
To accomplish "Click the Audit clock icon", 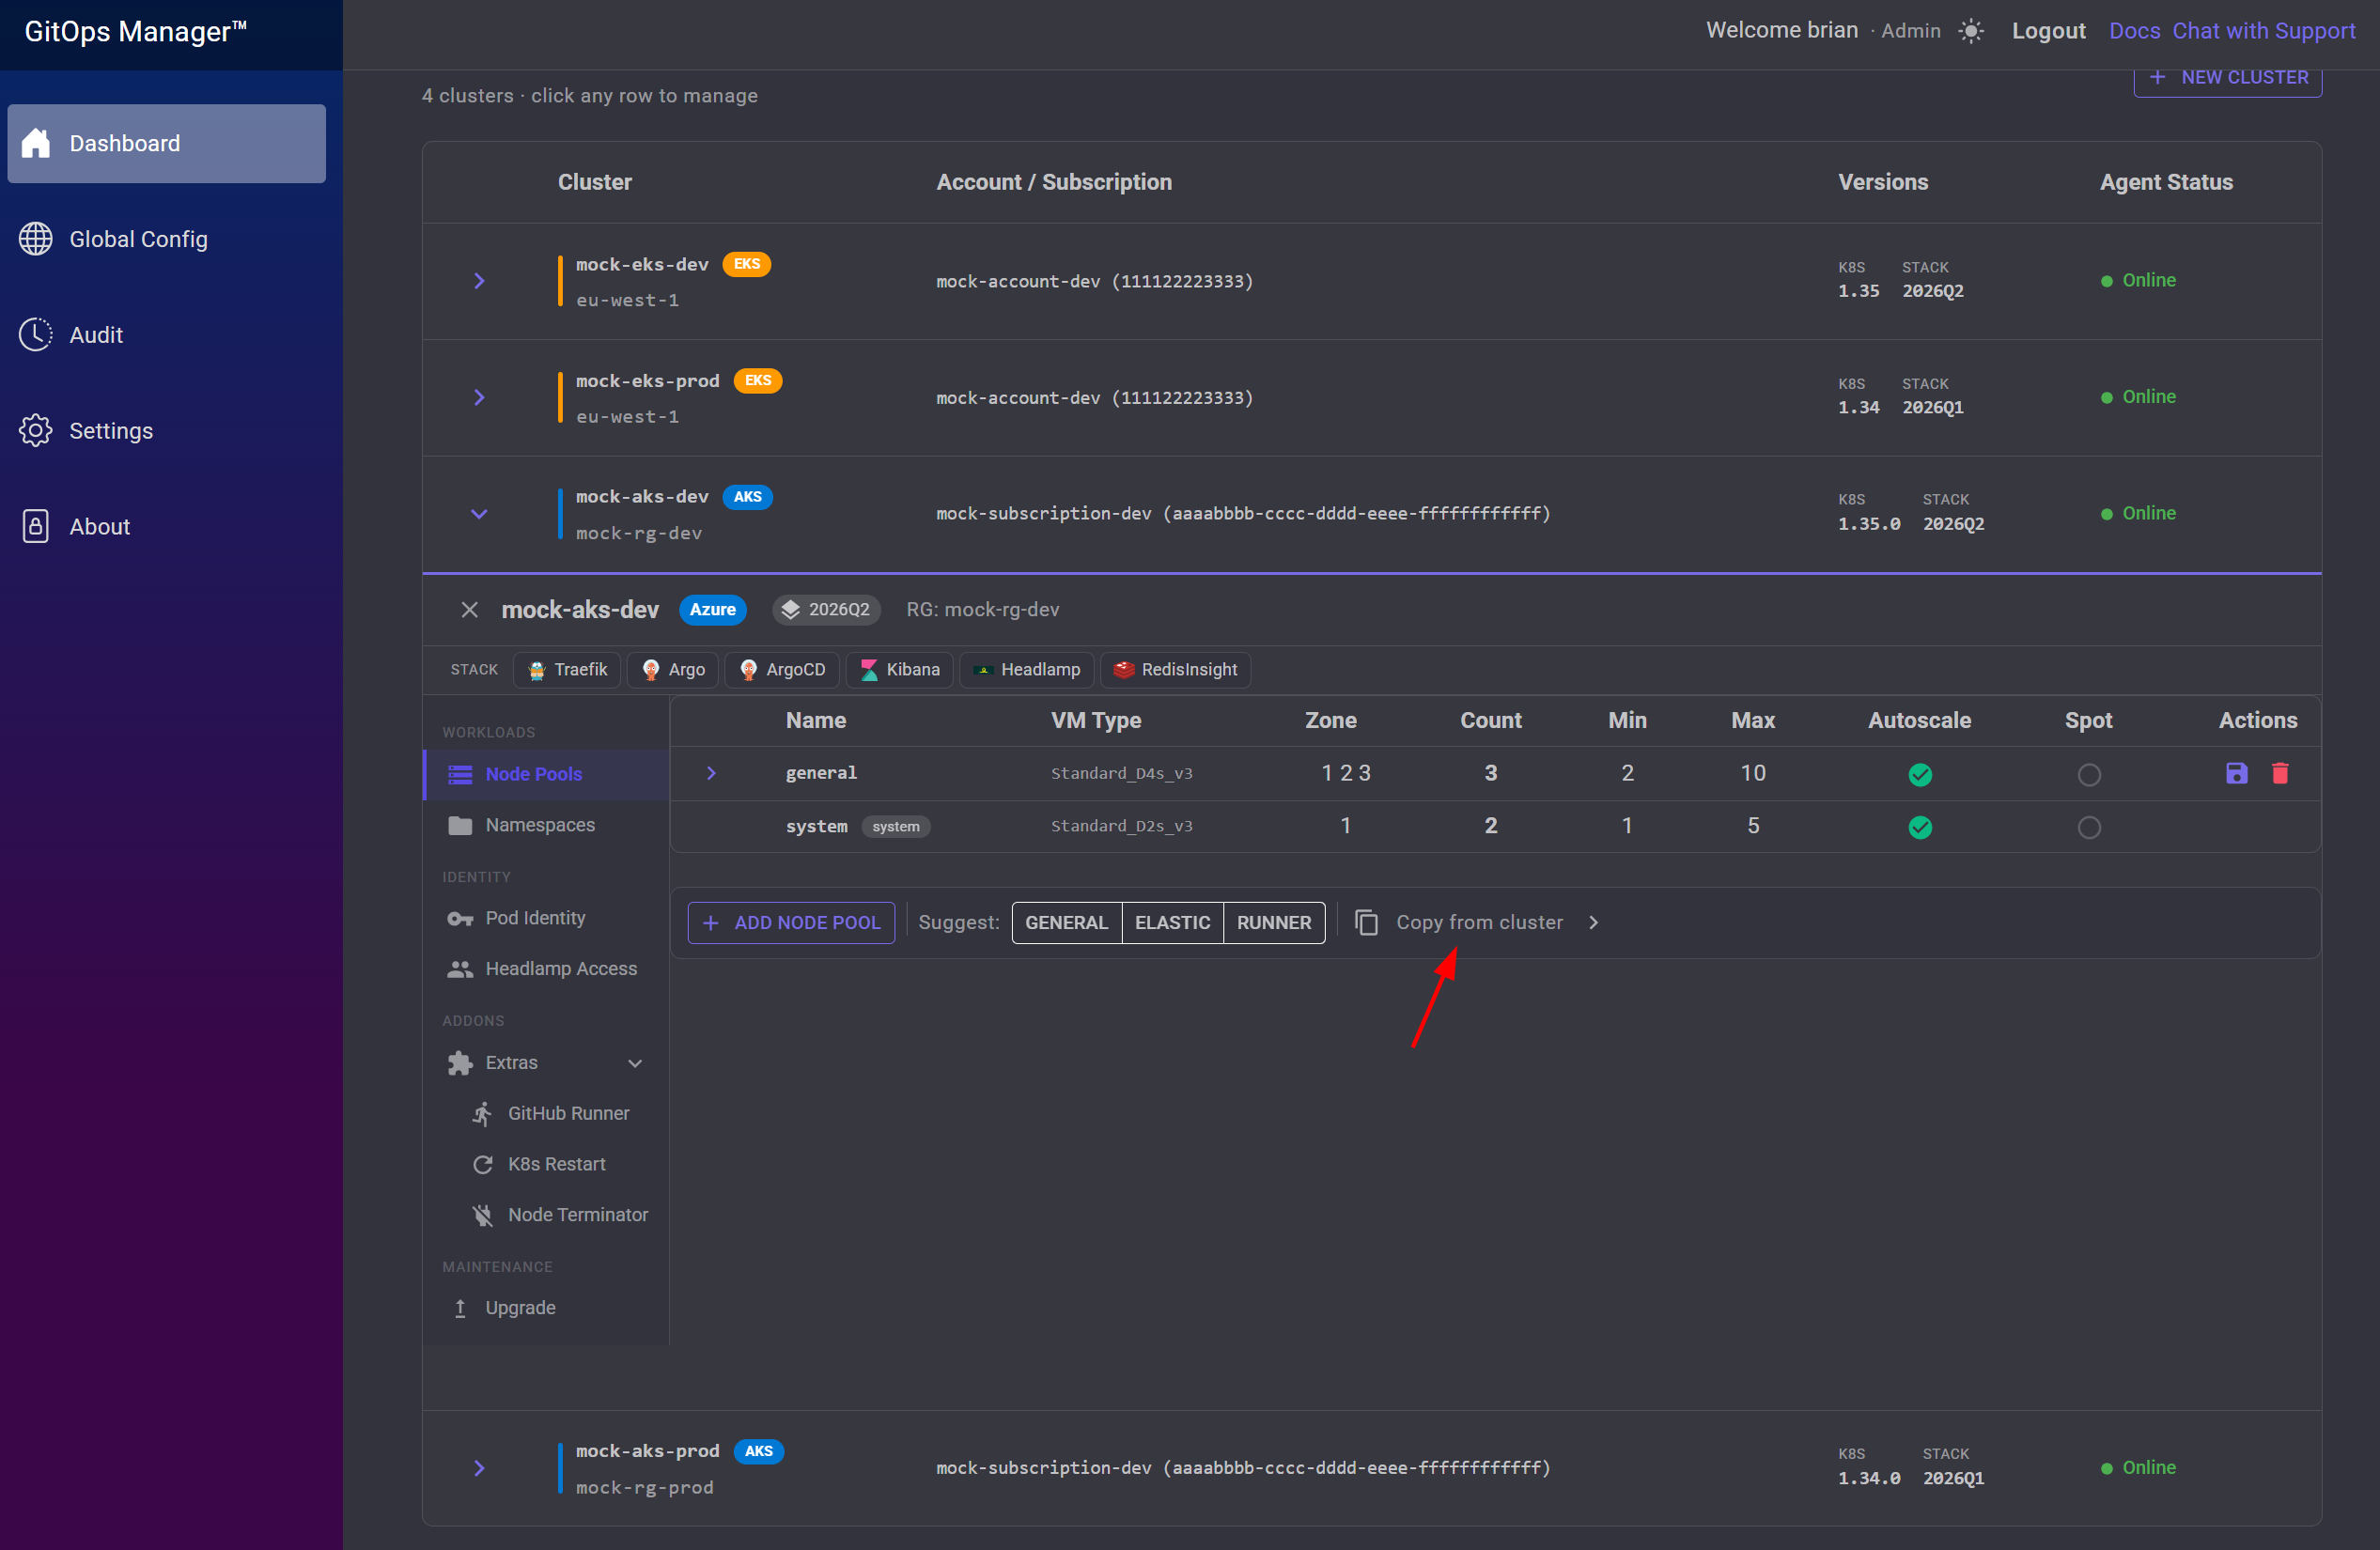I will point(36,335).
